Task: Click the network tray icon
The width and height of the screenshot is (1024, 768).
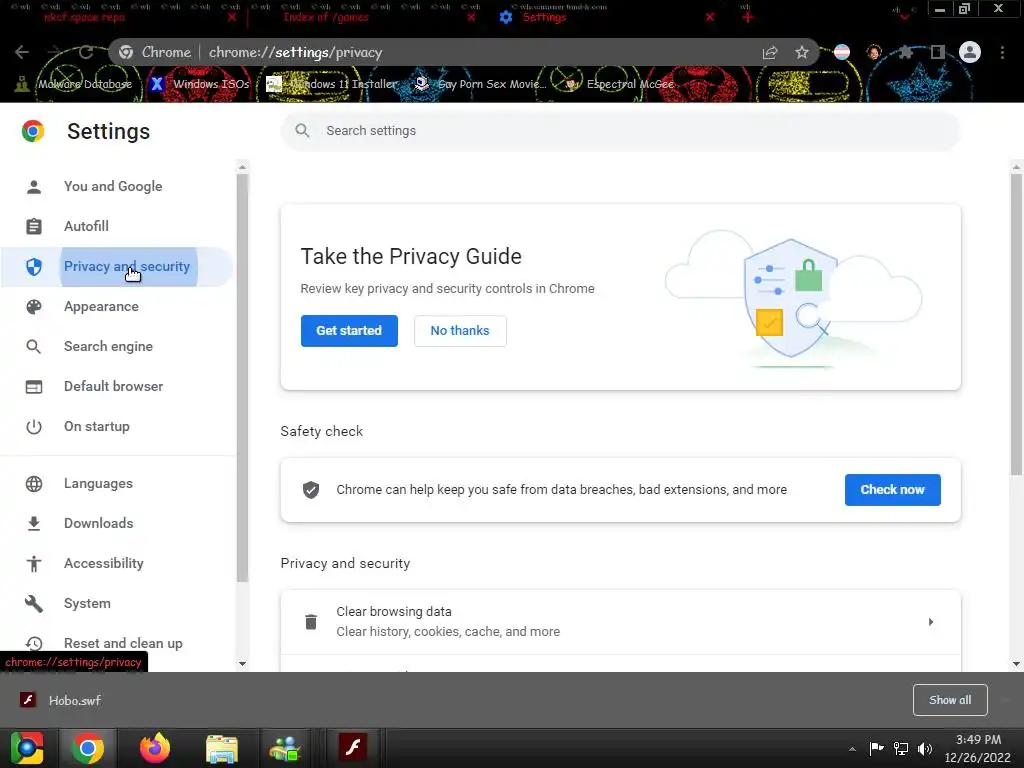Action: pos(901,748)
